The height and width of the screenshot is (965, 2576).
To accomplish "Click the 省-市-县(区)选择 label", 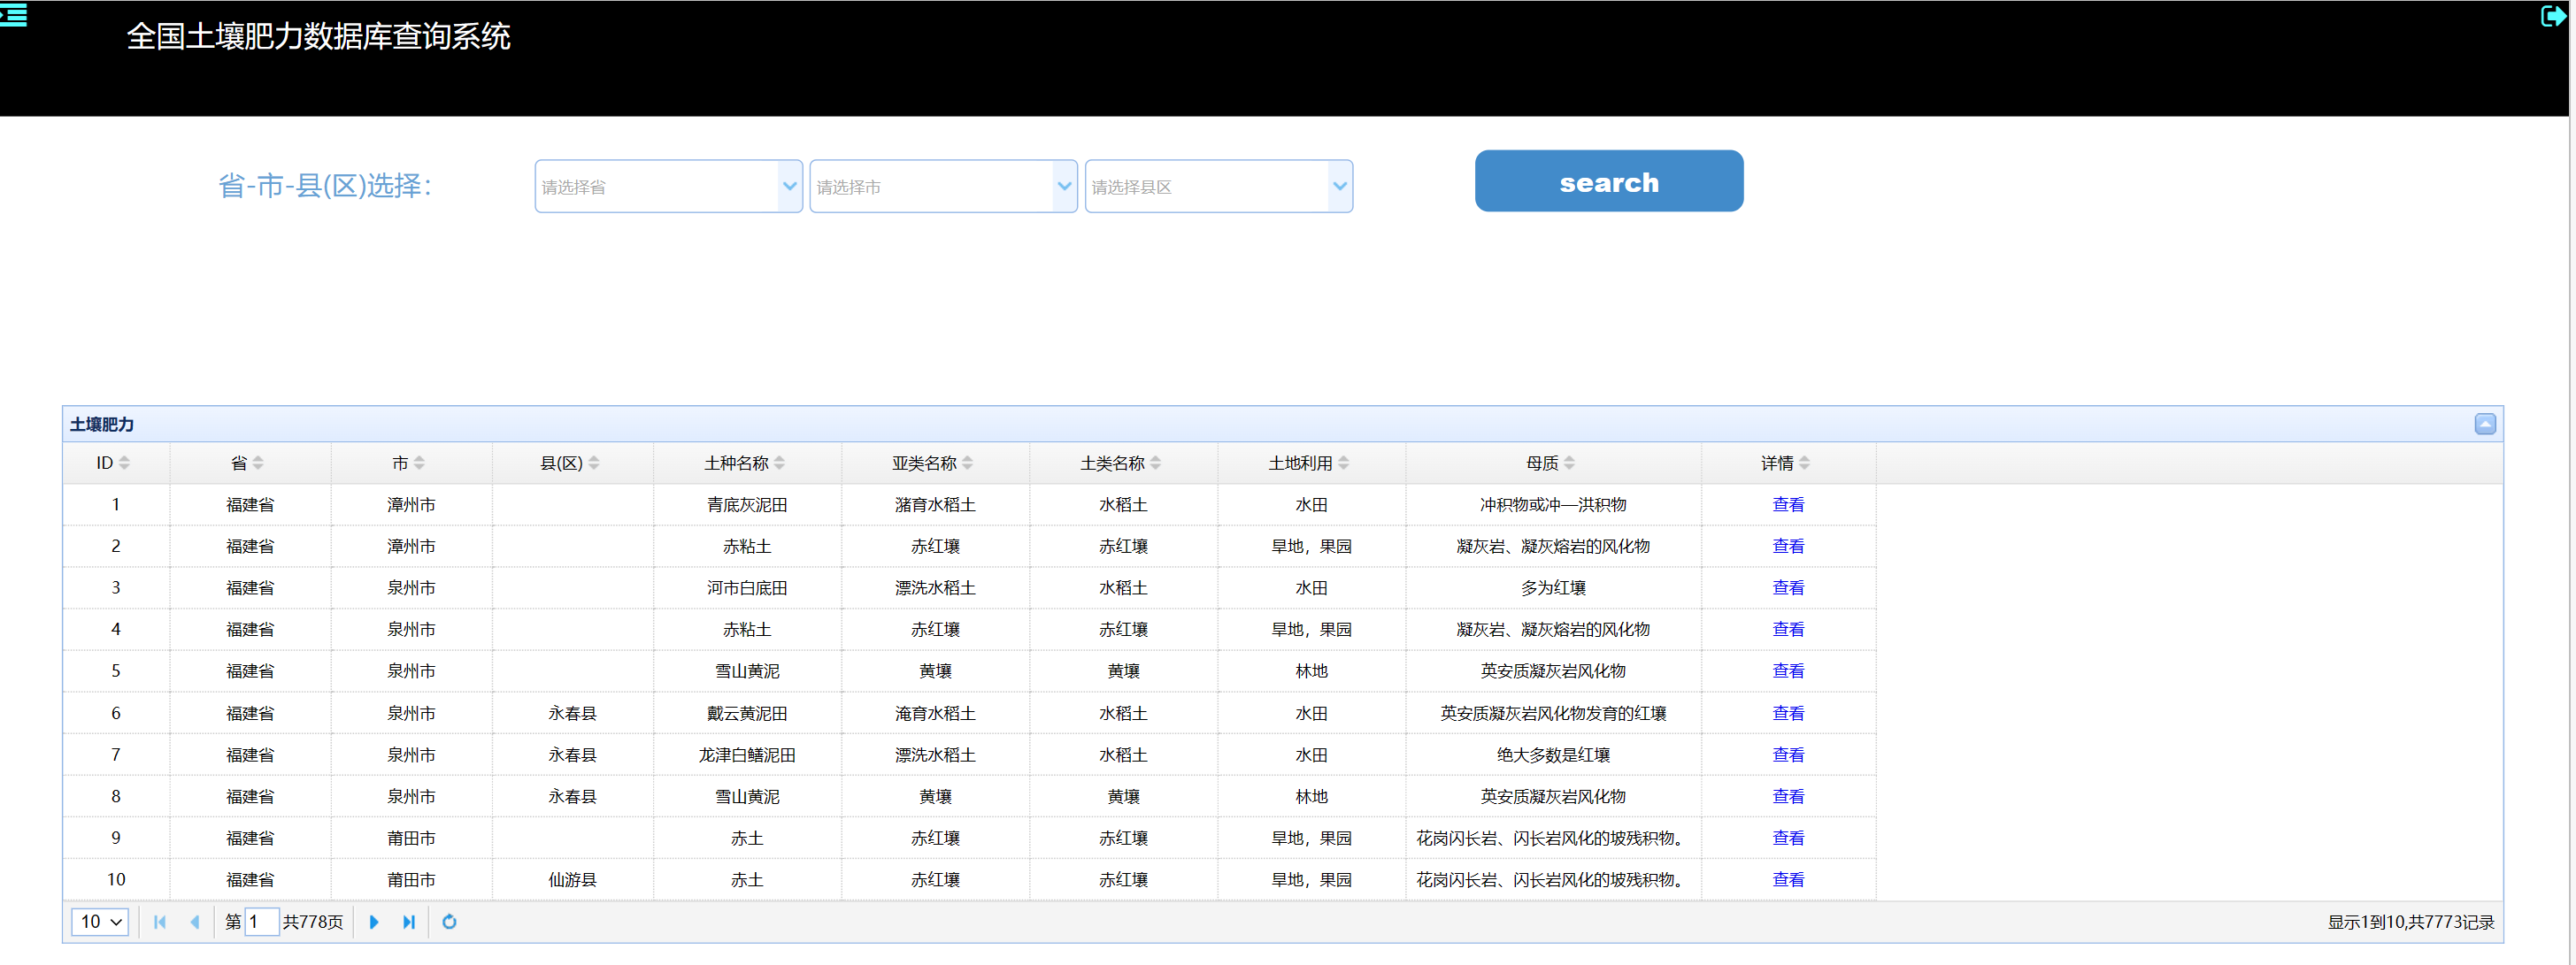I will point(325,186).
